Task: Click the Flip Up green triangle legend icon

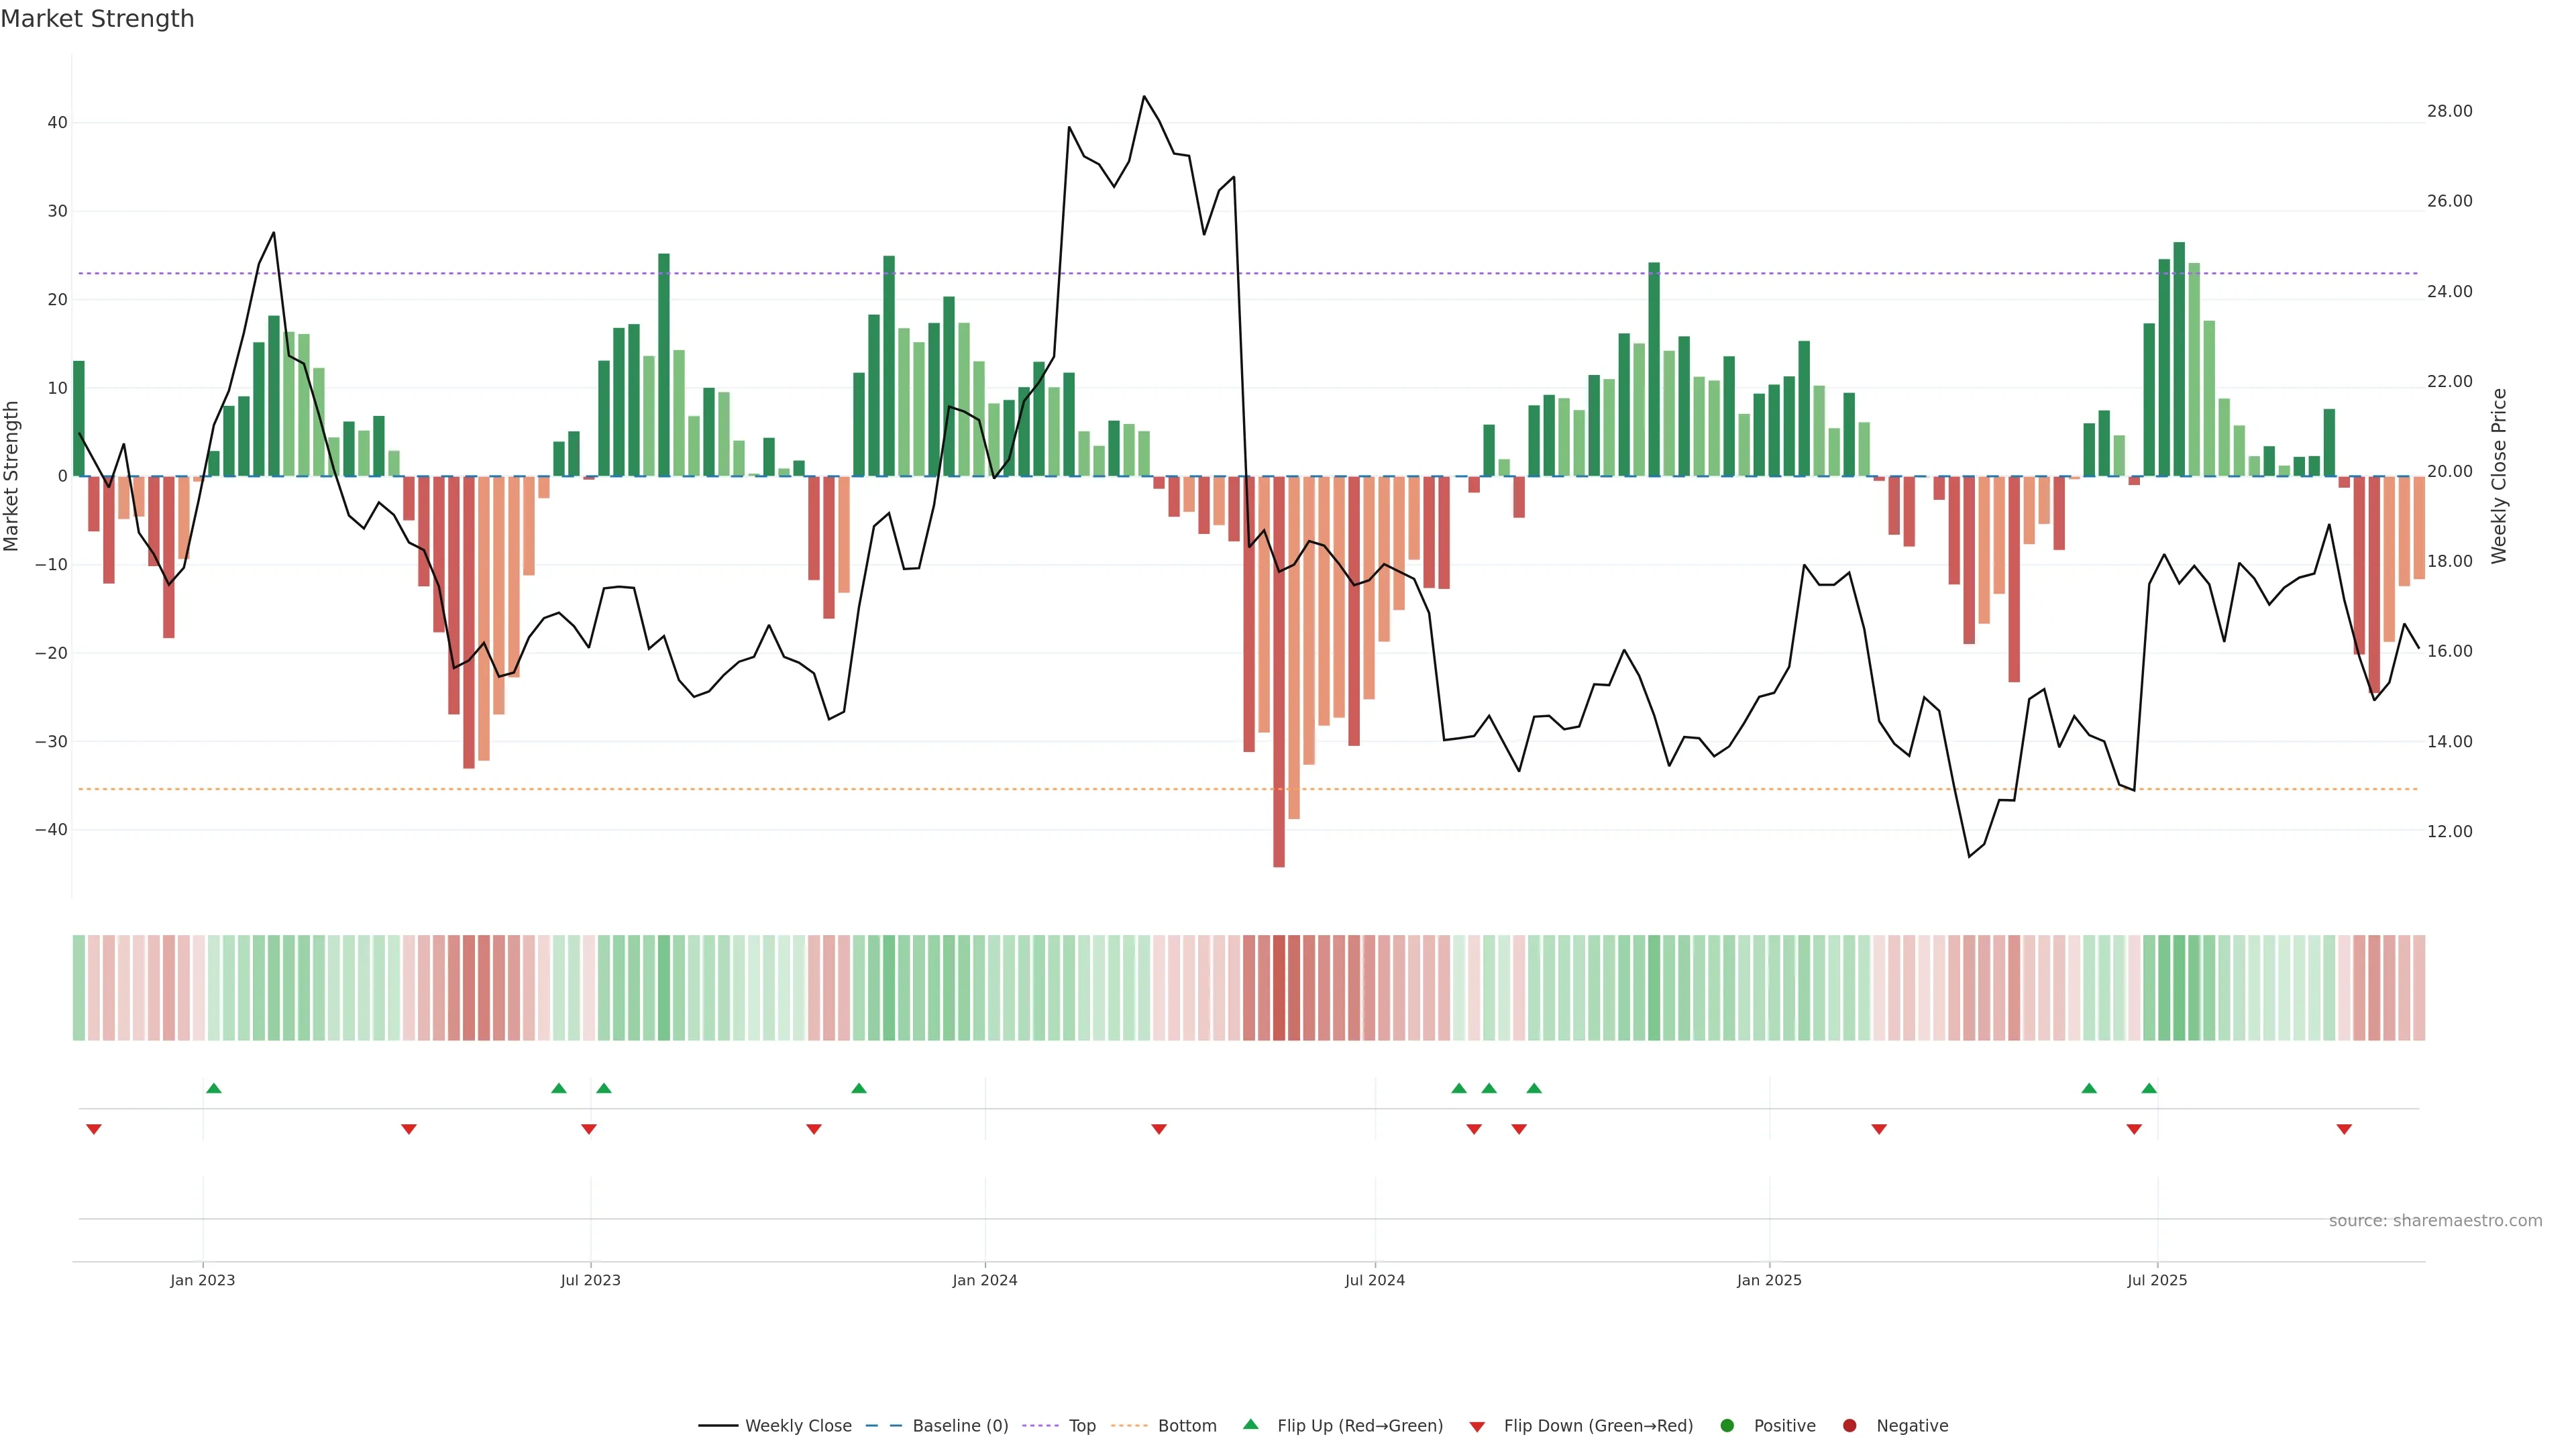Action: coord(1250,1424)
